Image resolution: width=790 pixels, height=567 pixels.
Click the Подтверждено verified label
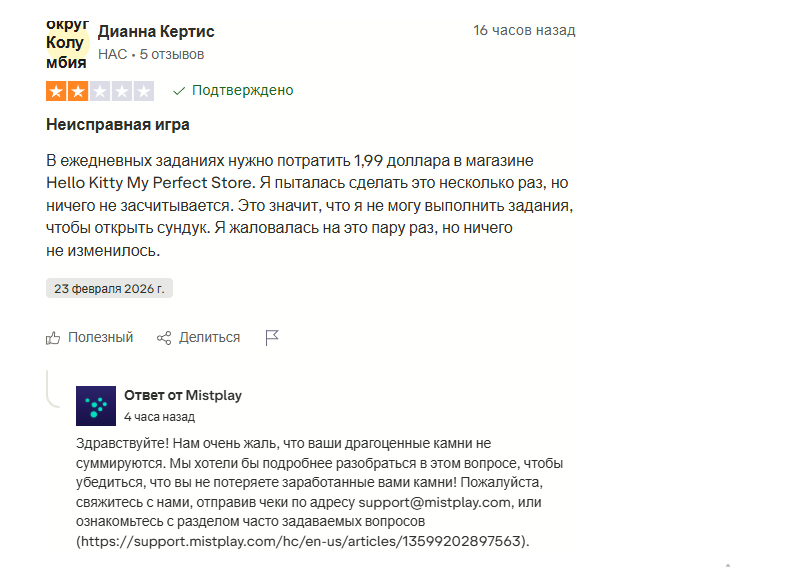(242, 91)
